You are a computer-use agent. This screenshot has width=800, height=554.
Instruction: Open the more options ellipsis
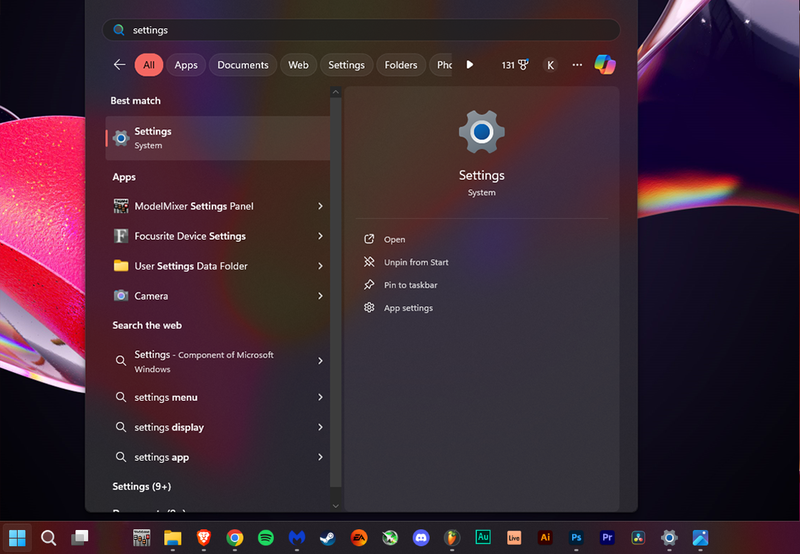577,65
